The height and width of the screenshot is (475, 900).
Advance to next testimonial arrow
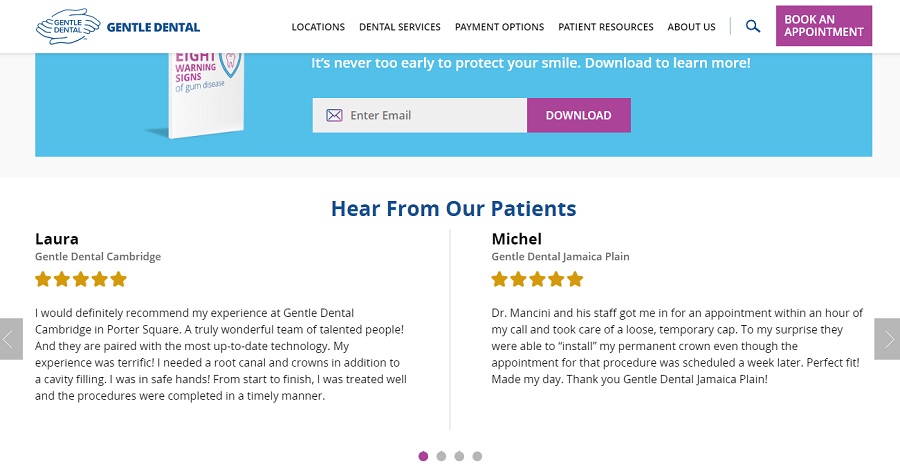(888, 339)
